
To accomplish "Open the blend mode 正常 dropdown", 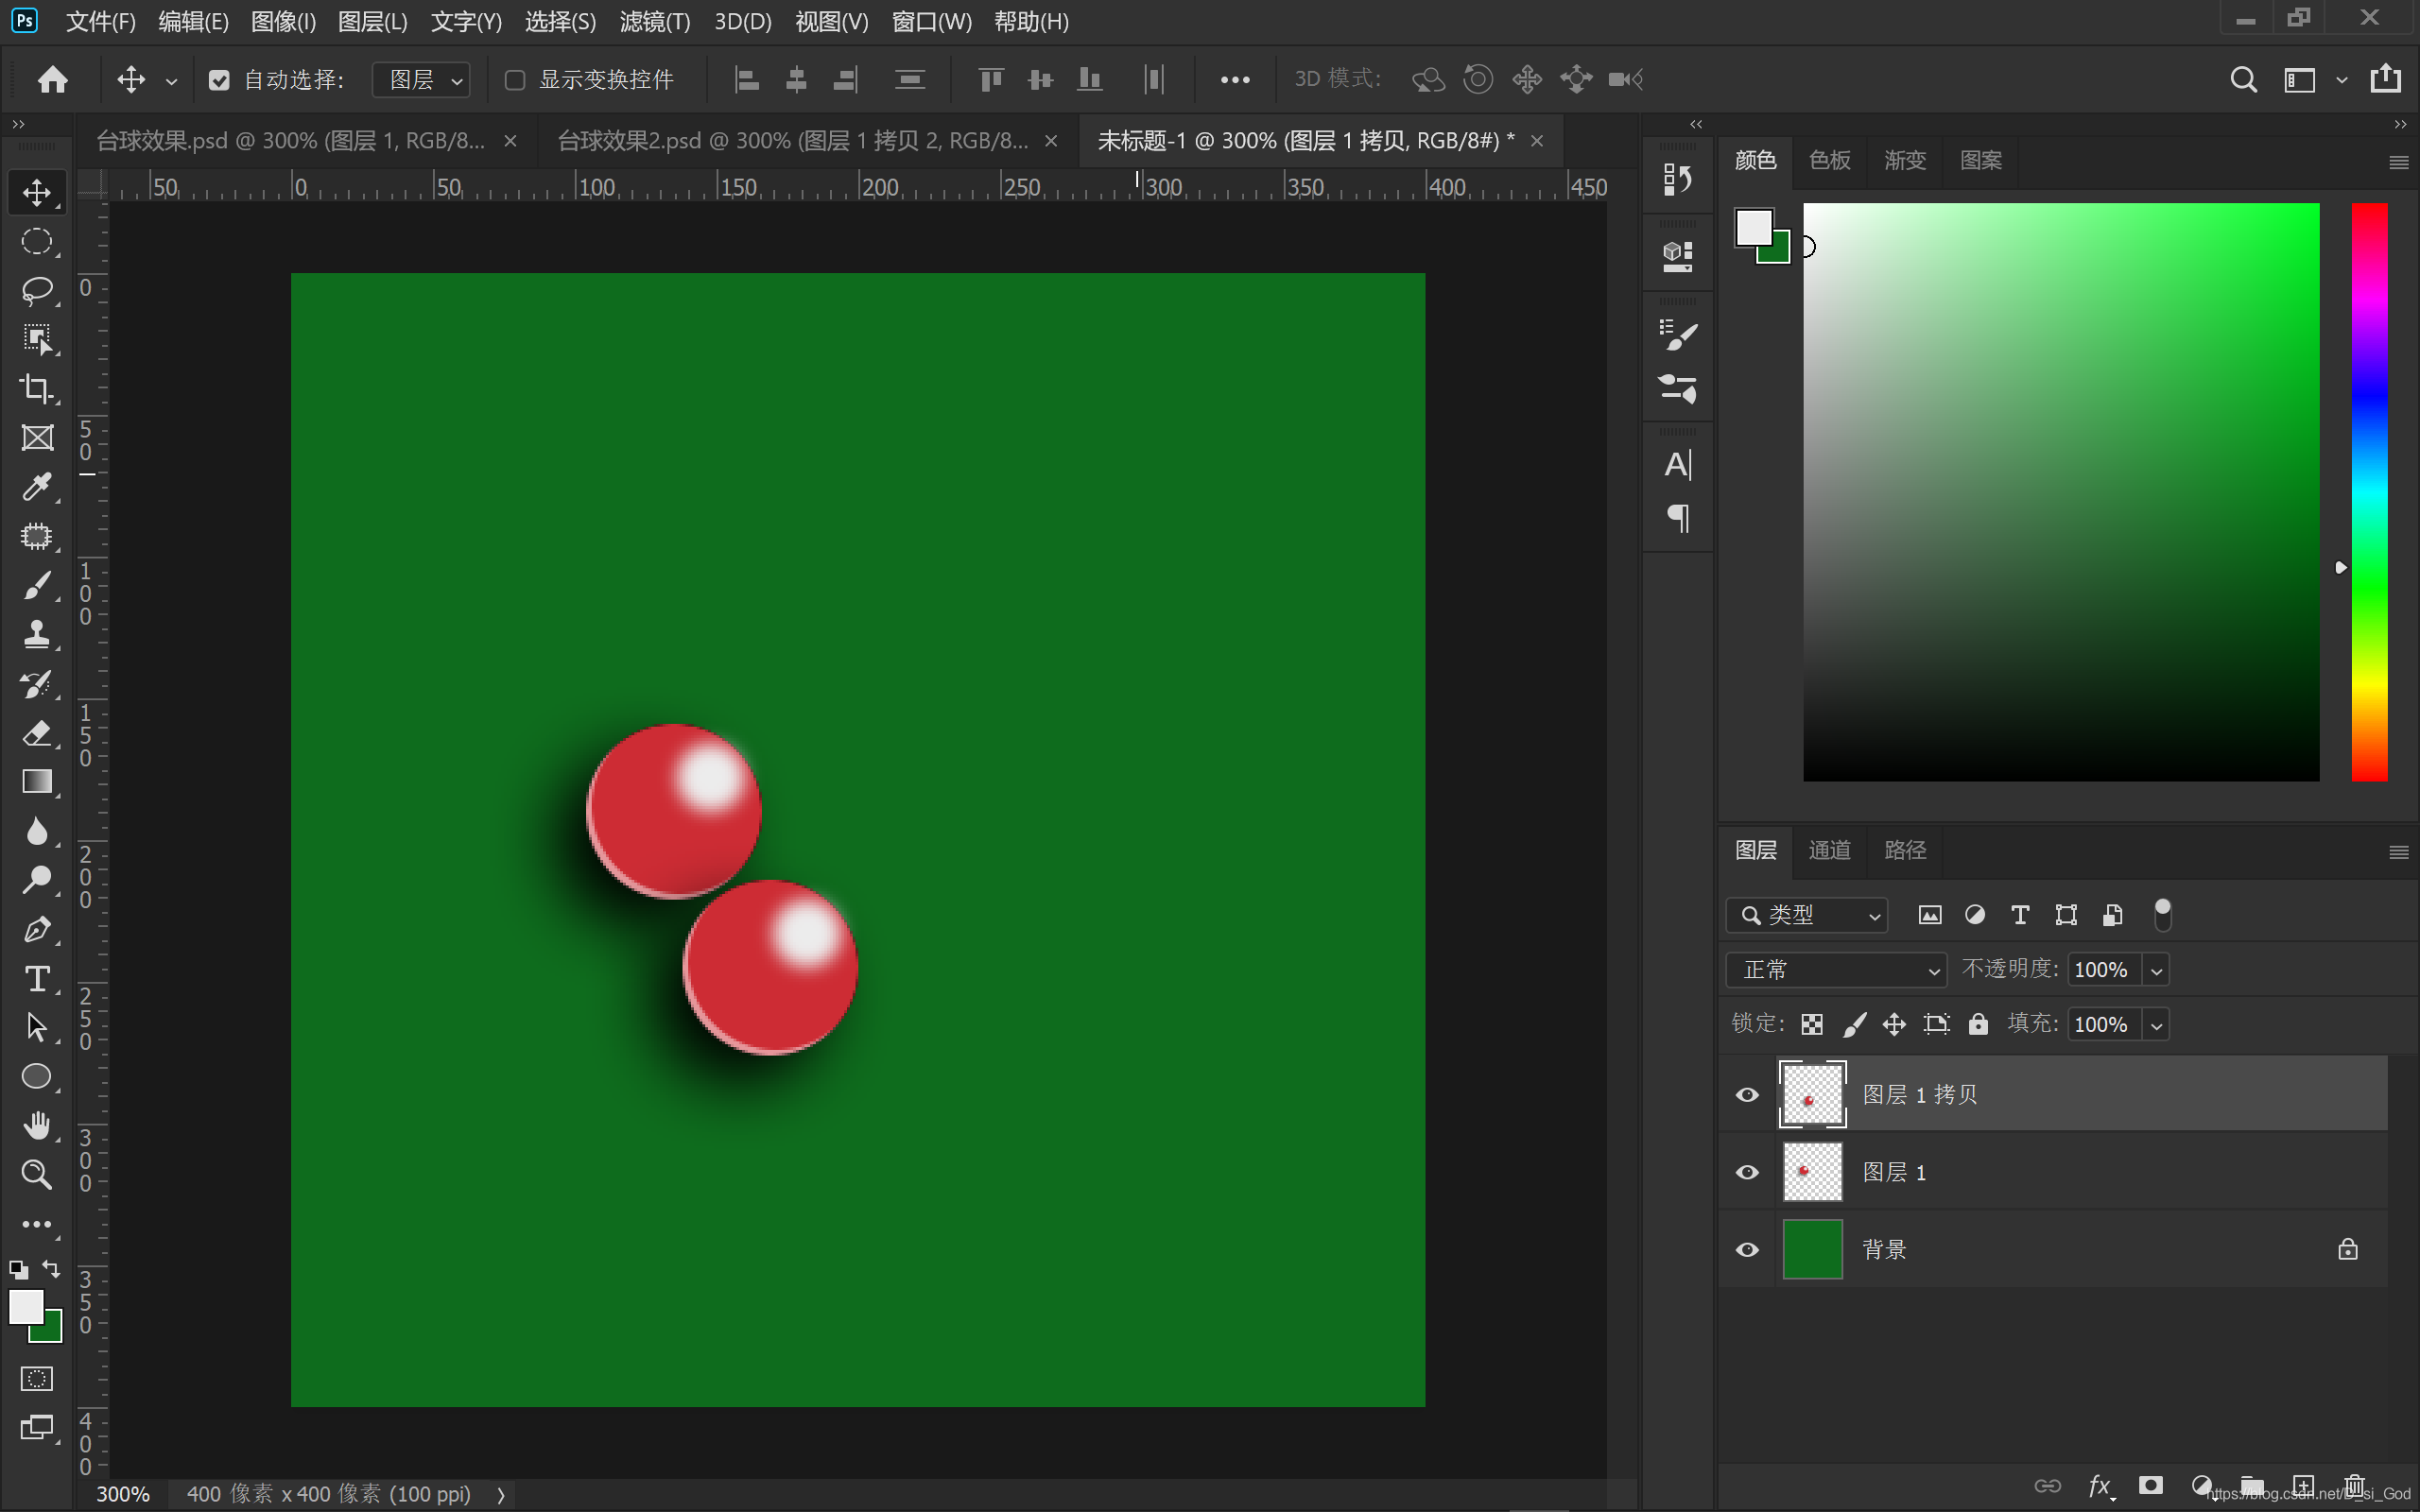I will (1836, 969).
